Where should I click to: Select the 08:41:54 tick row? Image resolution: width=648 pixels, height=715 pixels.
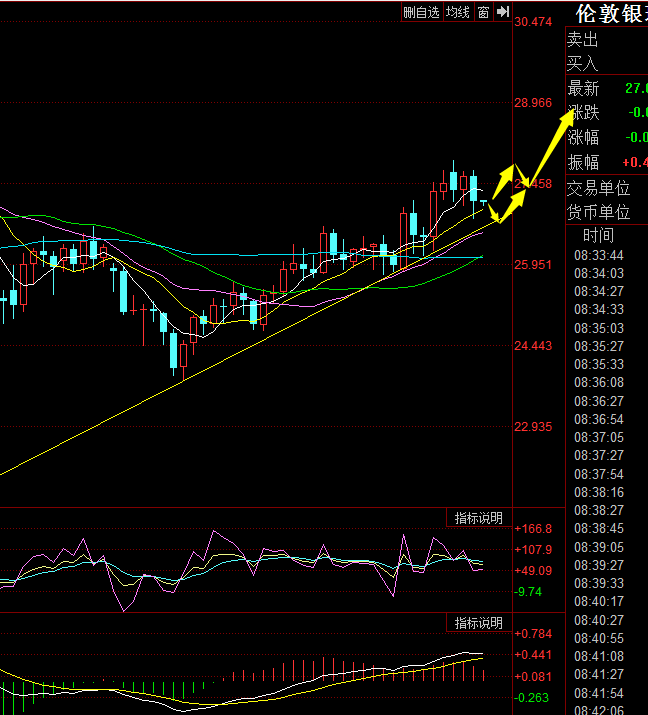(x=599, y=693)
